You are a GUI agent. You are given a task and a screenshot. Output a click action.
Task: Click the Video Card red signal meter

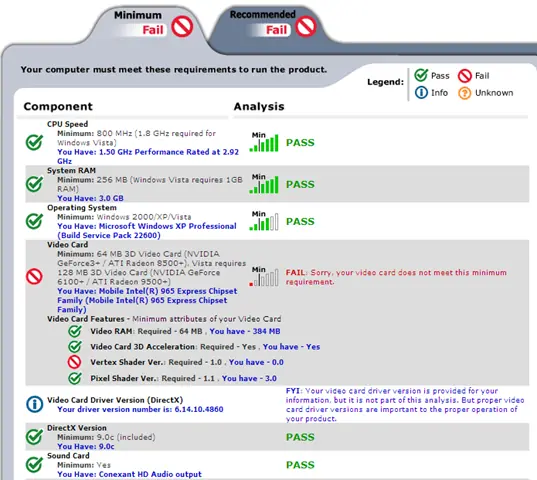[x=264, y=276]
